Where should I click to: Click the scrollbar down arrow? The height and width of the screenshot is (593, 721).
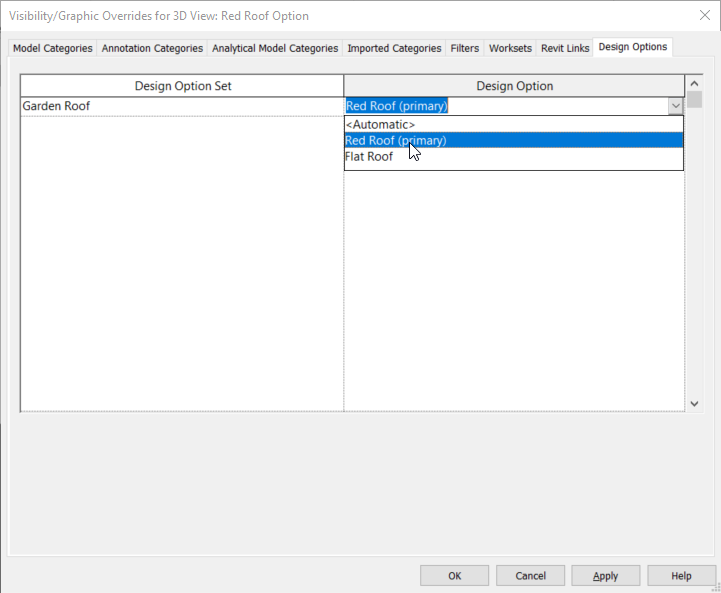pyautogui.click(x=694, y=404)
